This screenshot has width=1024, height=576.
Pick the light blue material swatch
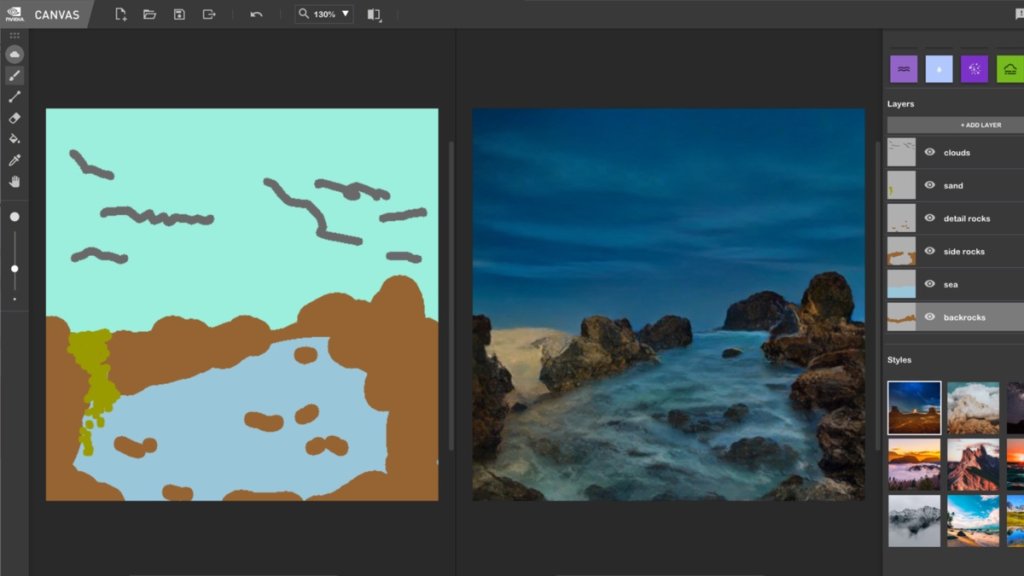pos(939,69)
